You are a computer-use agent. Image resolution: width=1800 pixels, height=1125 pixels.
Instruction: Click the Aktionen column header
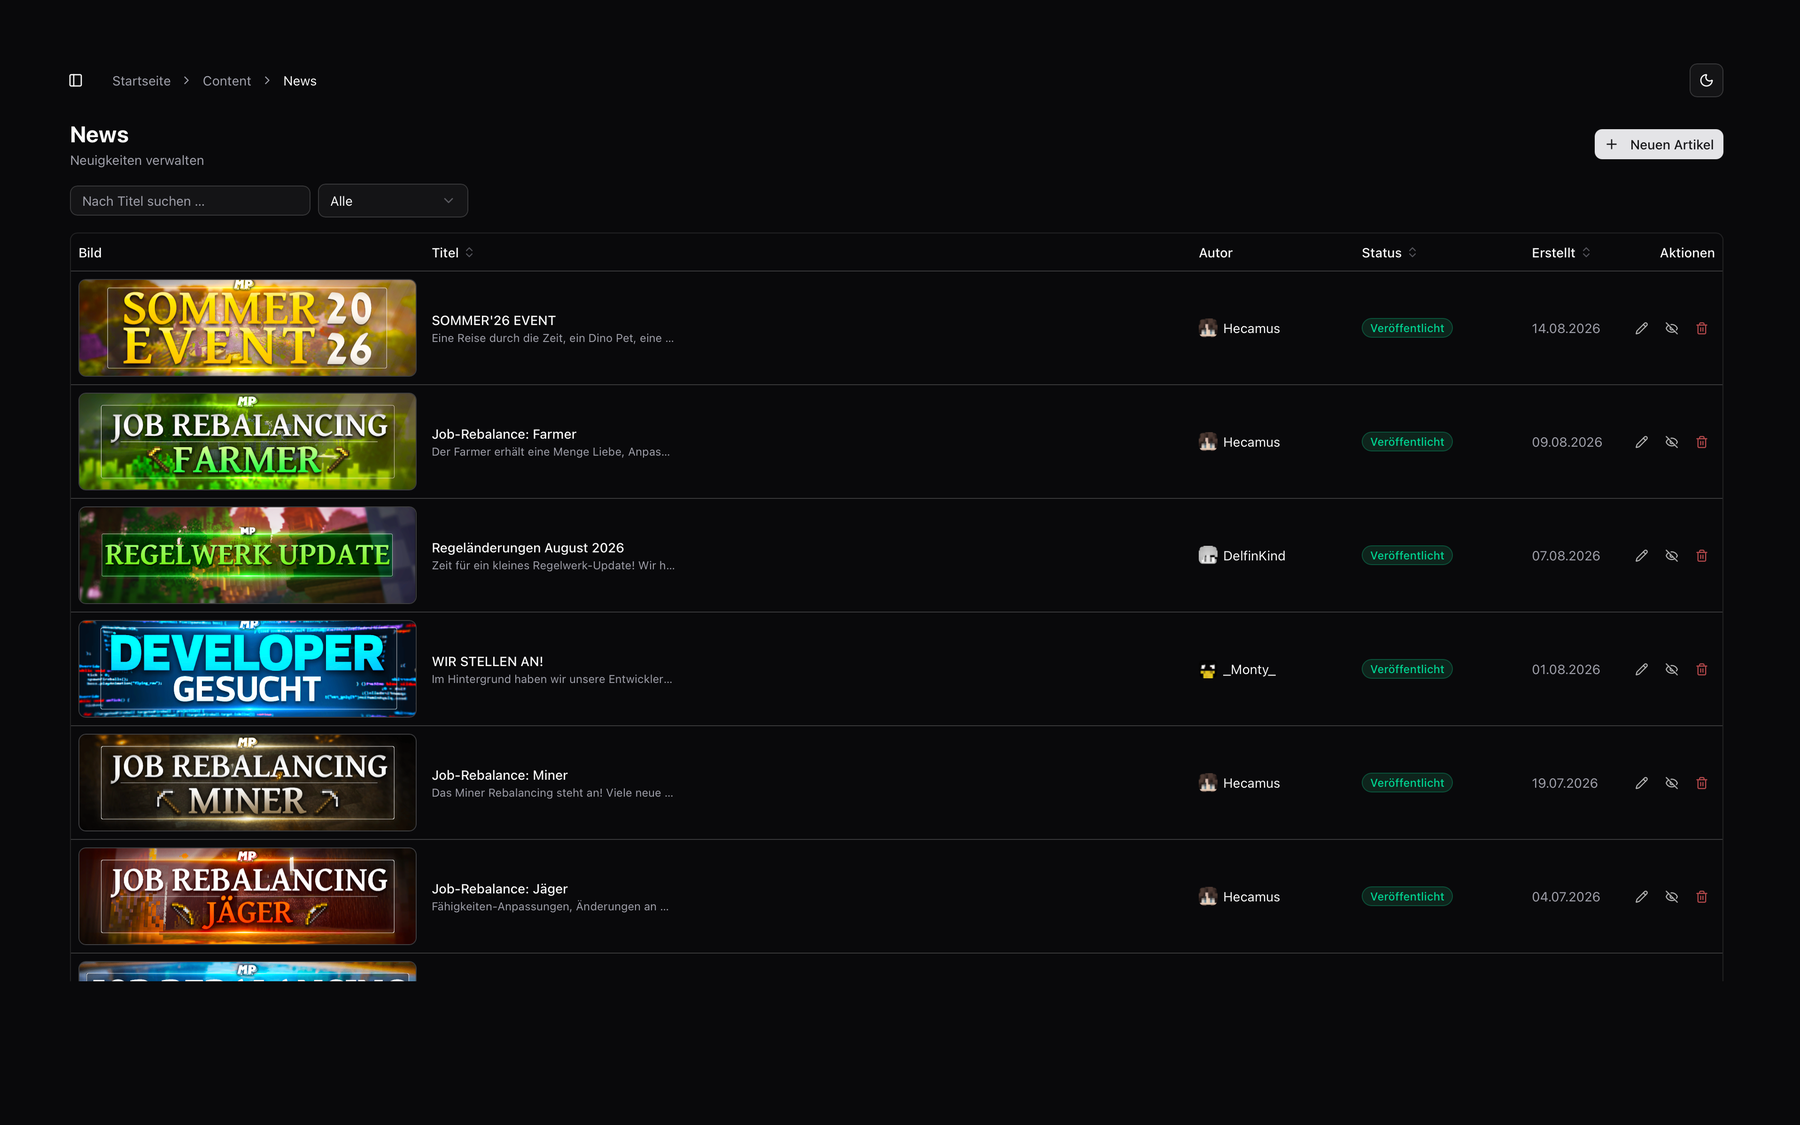[x=1687, y=253]
